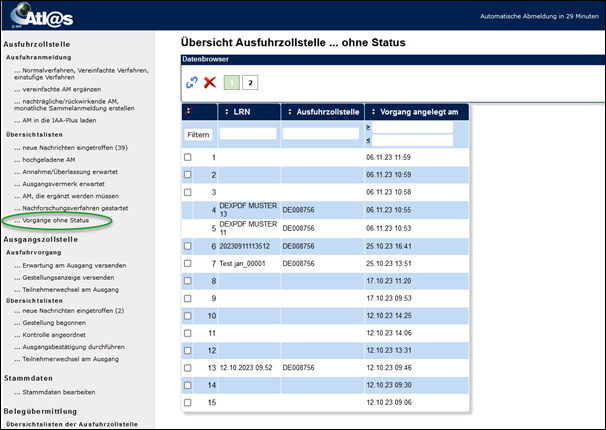Select page 1 in the pager
Screen dimensions: 606x430
(x=230, y=82)
